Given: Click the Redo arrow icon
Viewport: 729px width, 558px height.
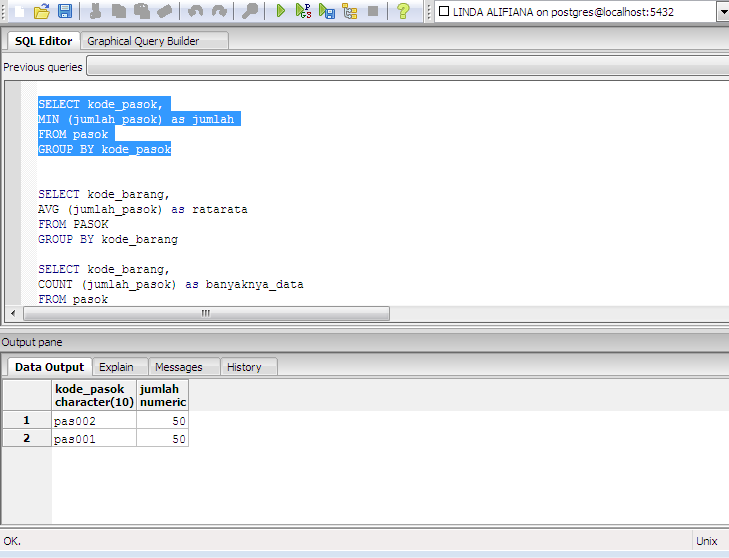Looking at the screenshot, I should coord(219,11).
